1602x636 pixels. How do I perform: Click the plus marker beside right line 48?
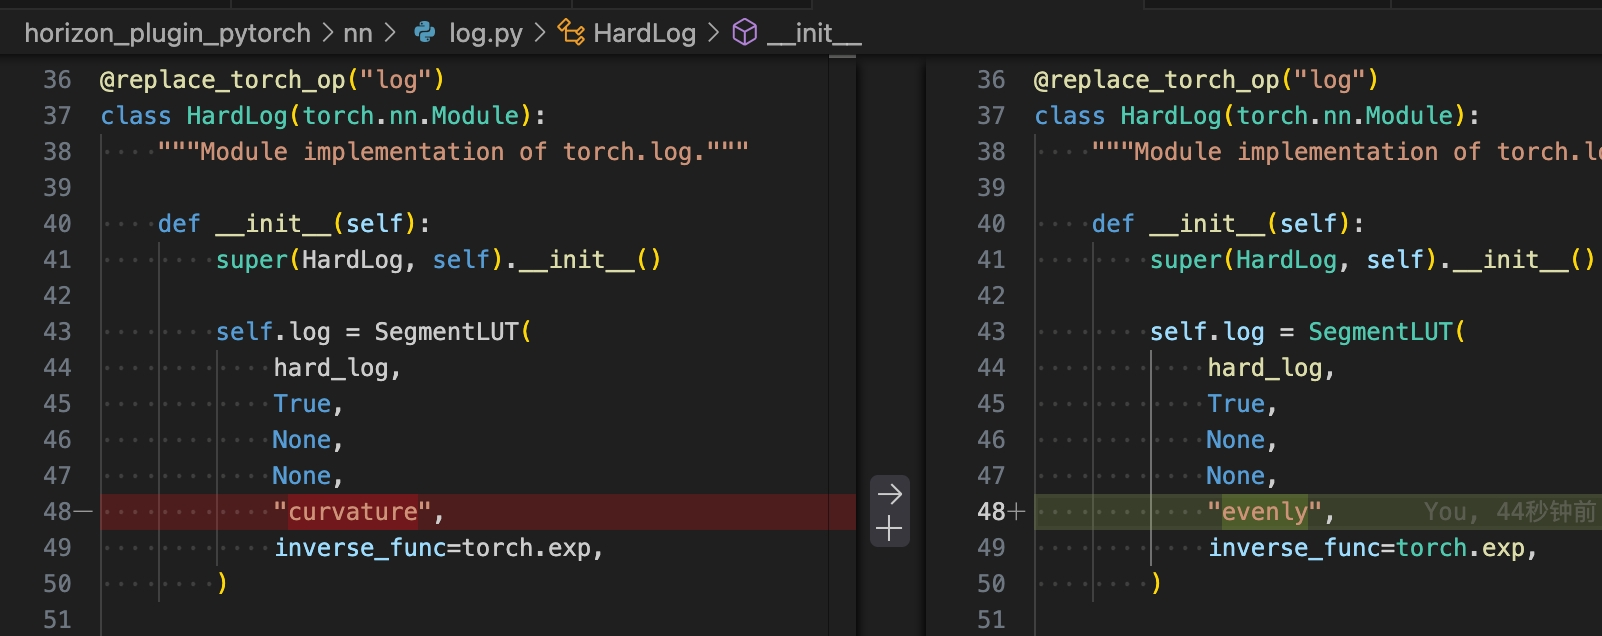pos(1017,512)
